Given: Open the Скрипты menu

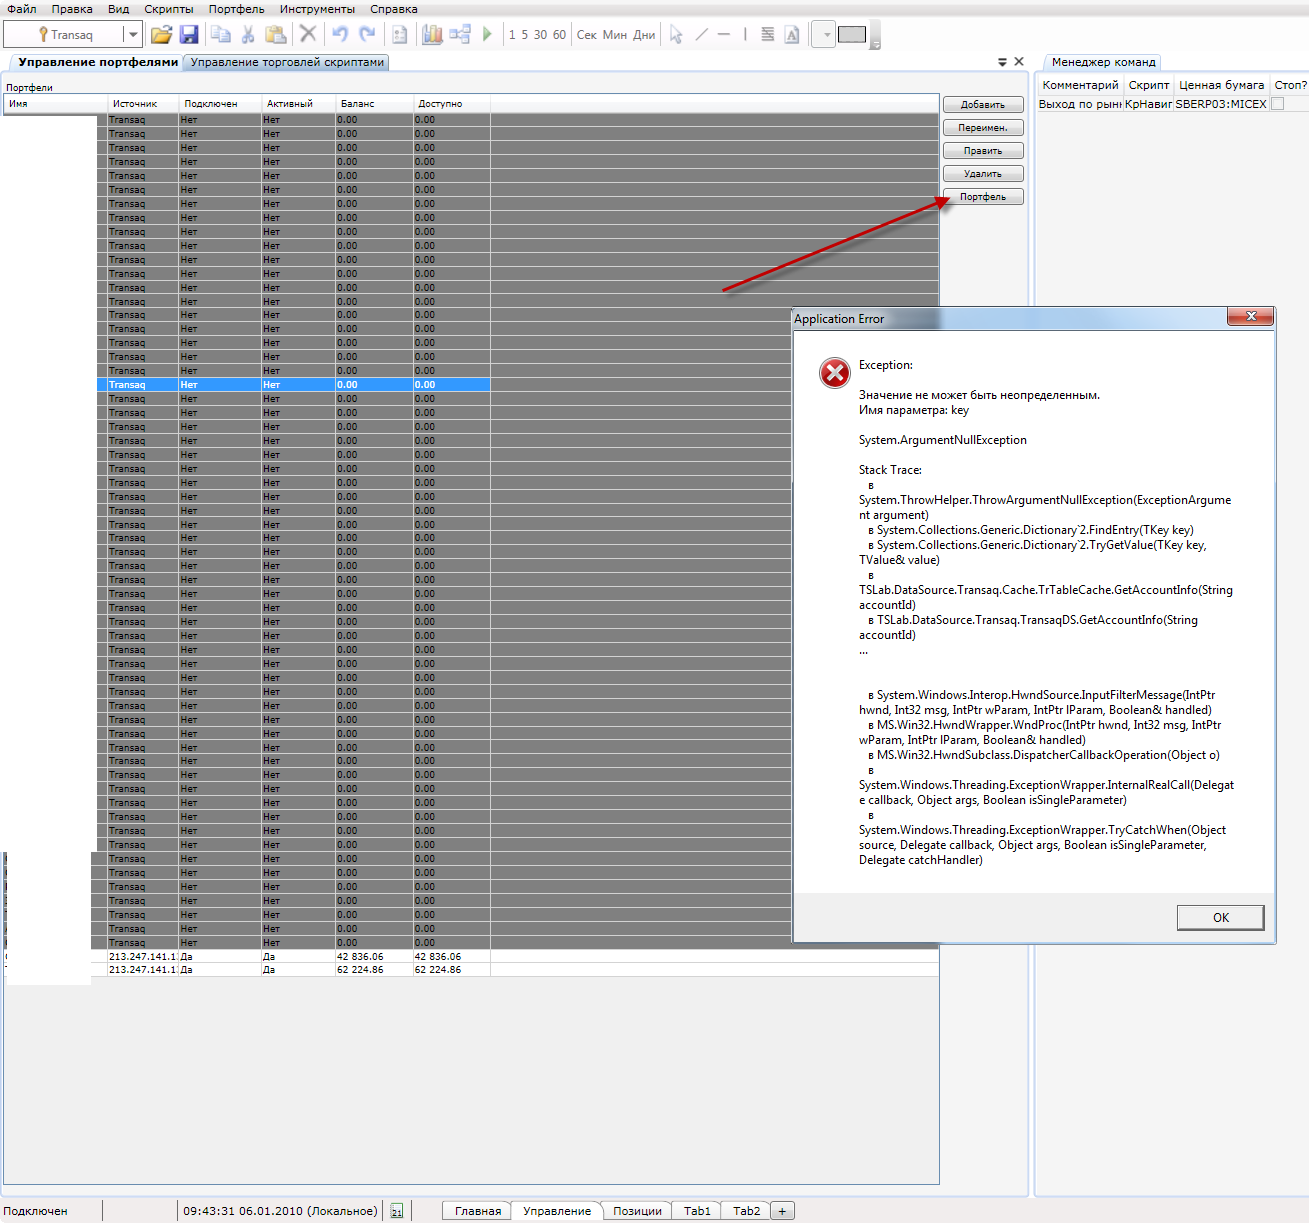Looking at the screenshot, I should point(168,9).
